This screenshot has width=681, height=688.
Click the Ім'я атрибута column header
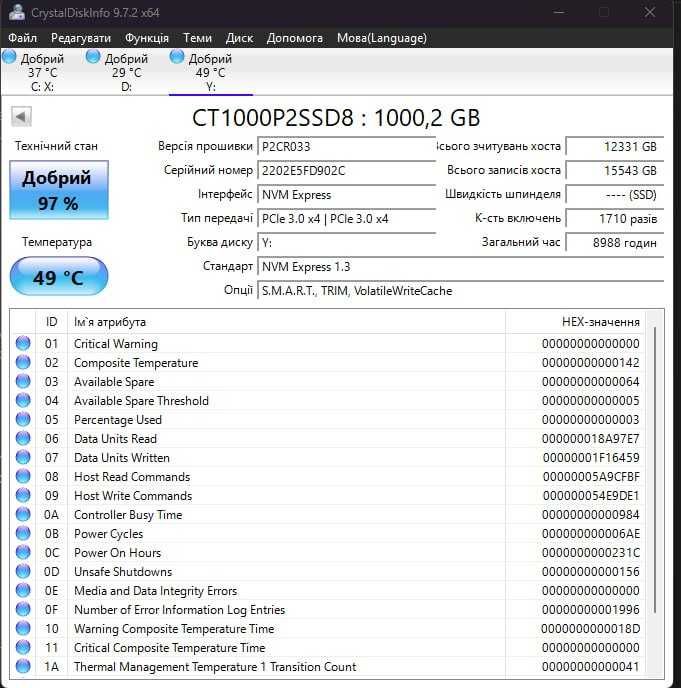click(x=287, y=322)
